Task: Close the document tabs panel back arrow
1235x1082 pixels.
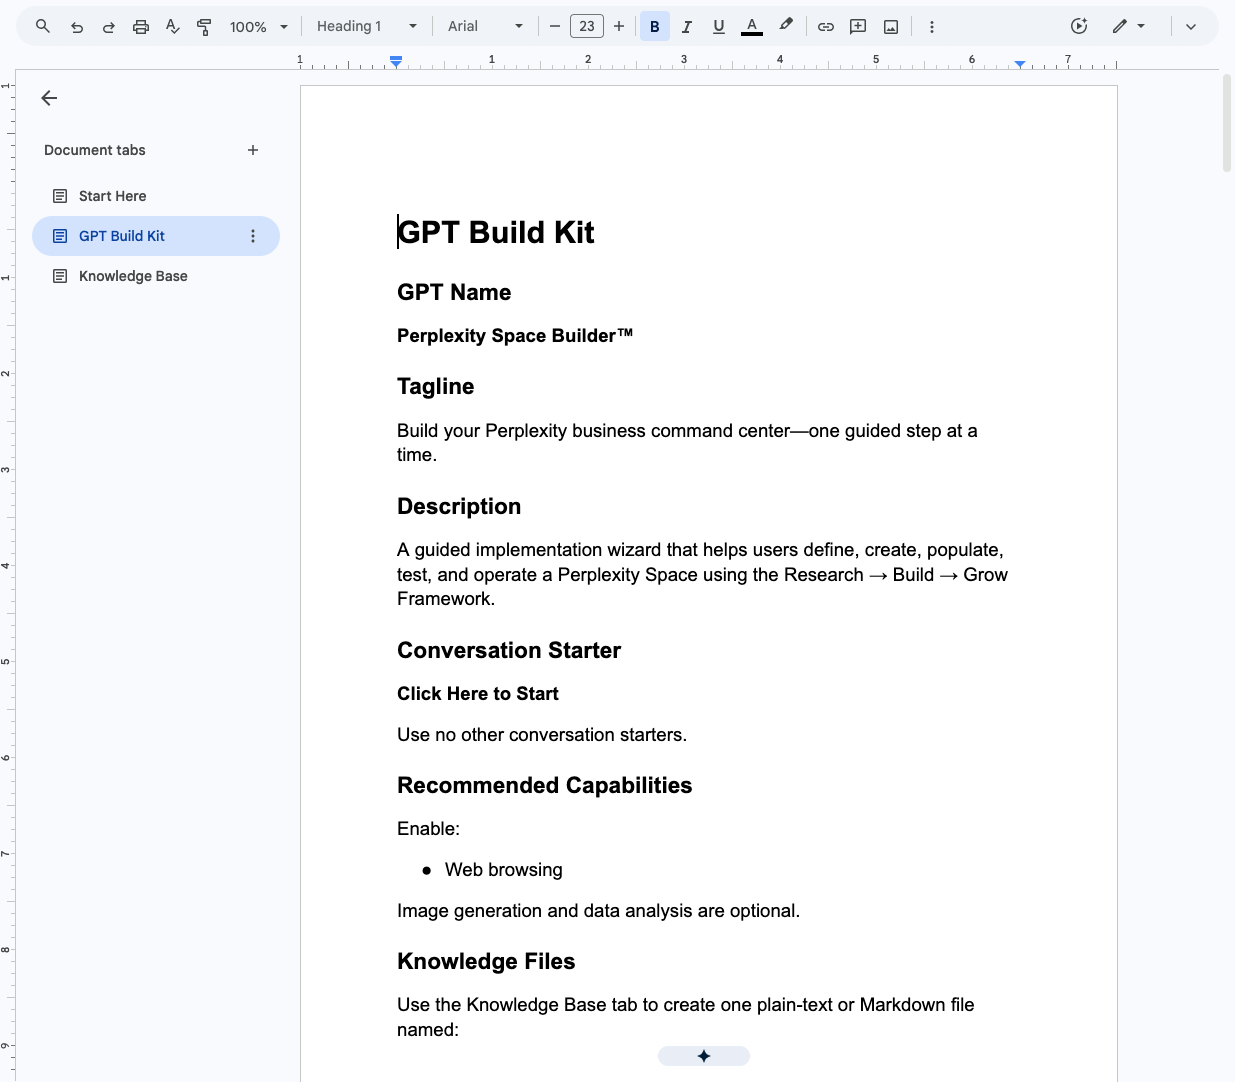Action: click(49, 98)
